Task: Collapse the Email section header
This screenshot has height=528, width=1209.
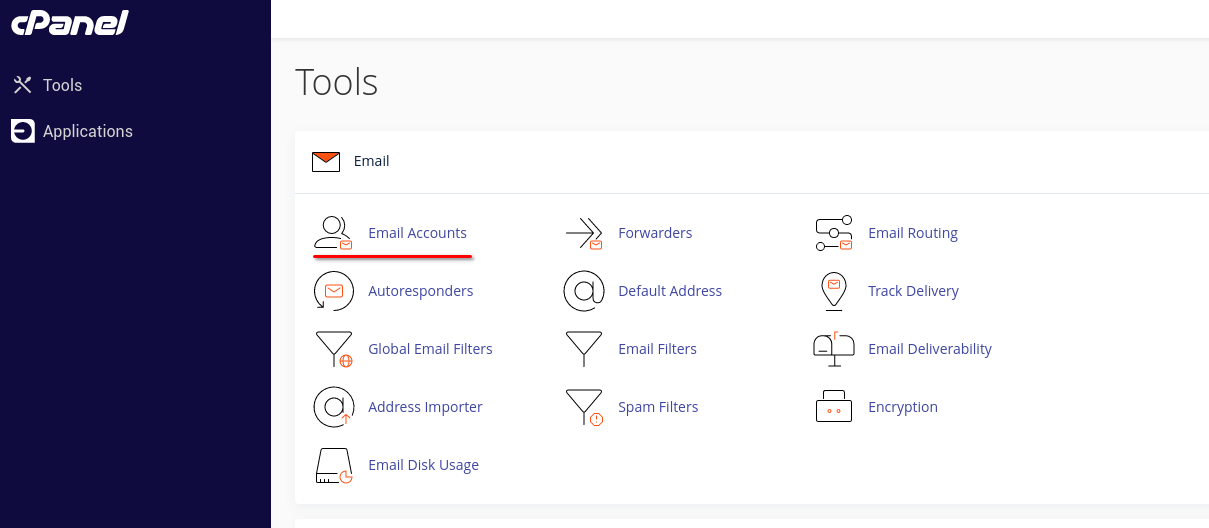Action: (x=371, y=161)
